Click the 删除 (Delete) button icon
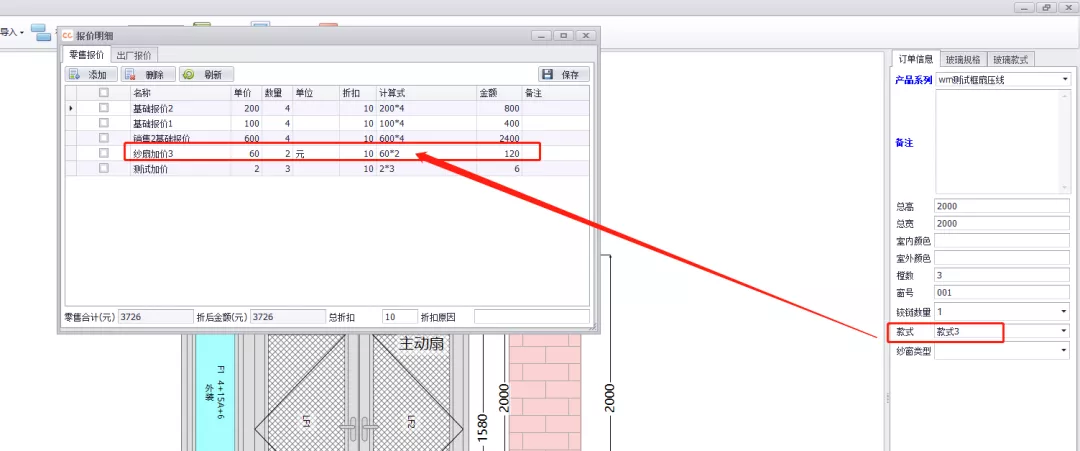Viewport: 1080px width, 451px height. tap(131, 74)
